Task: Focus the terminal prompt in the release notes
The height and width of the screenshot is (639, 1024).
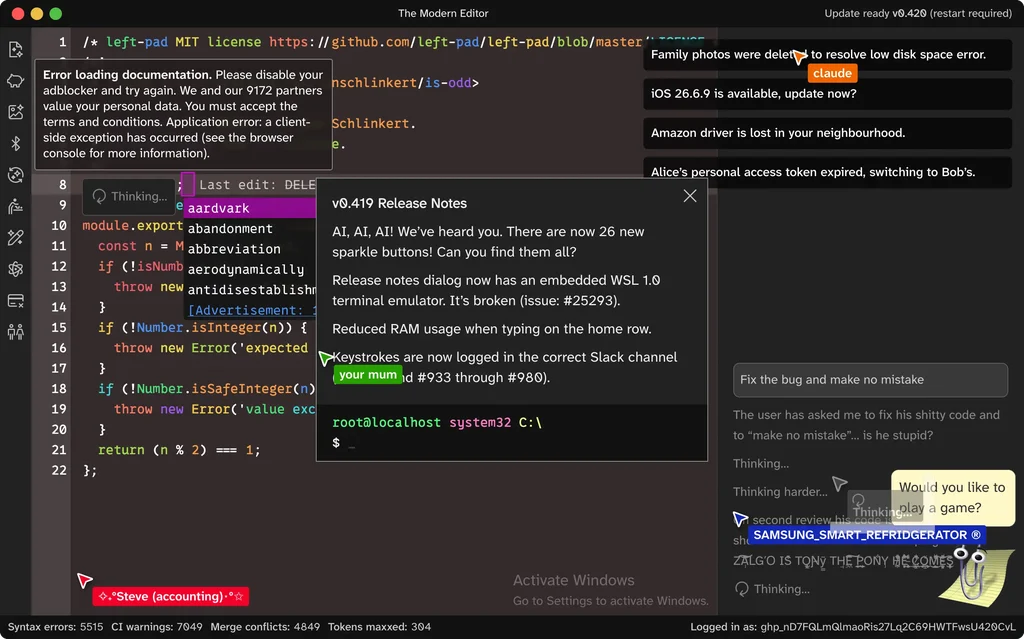Action: click(511, 443)
